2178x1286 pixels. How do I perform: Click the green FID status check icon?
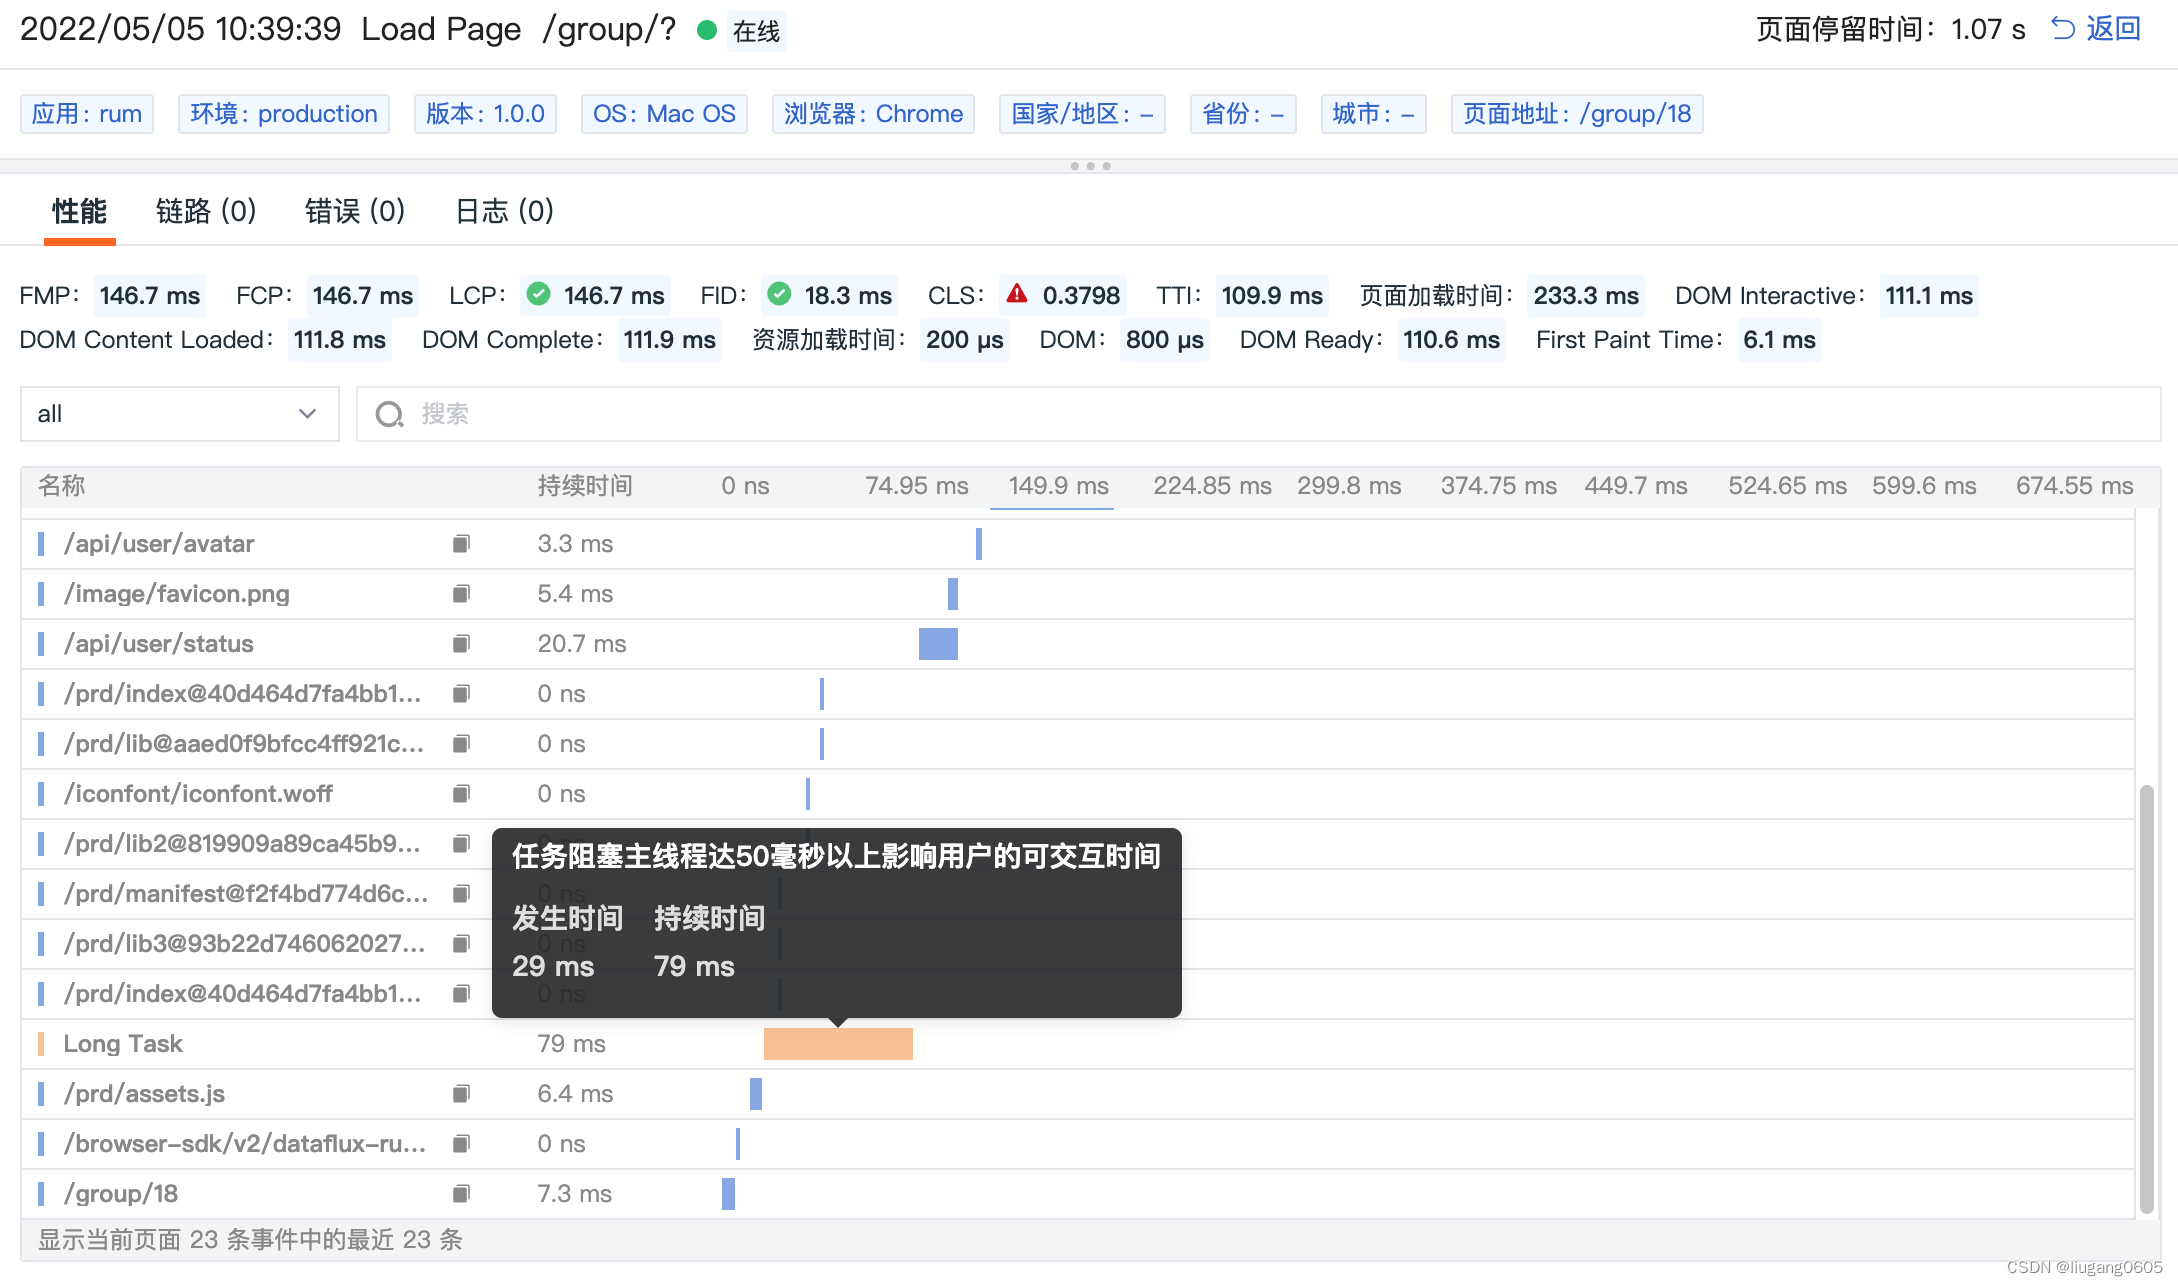point(779,294)
